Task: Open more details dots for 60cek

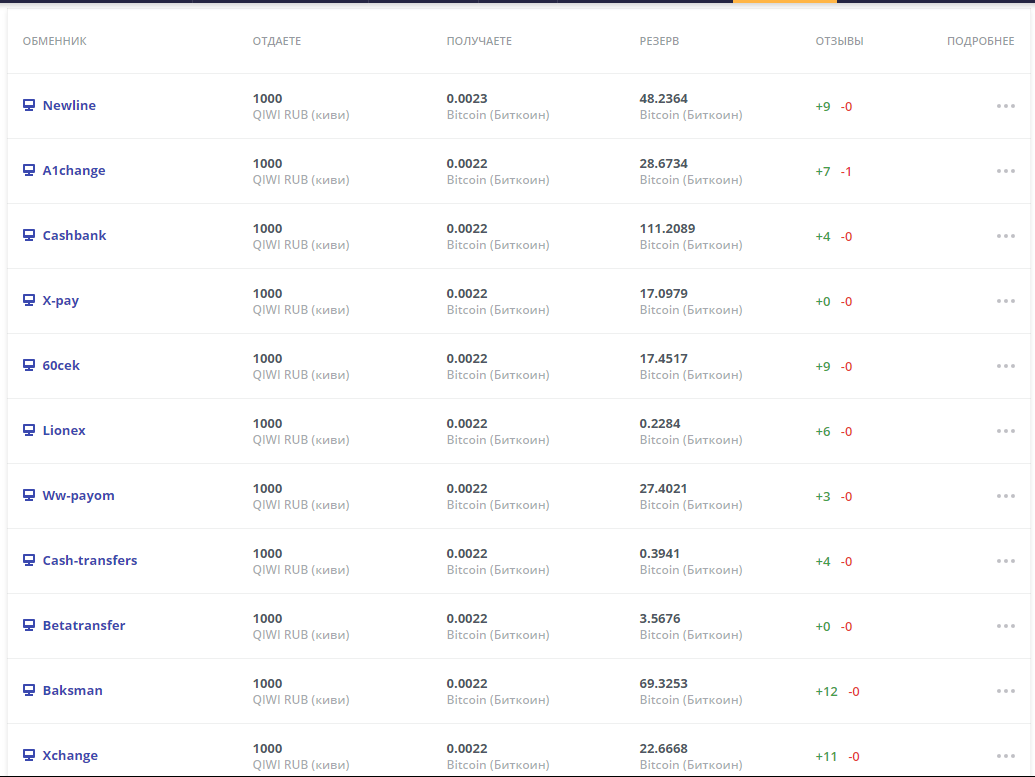Action: [1005, 366]
